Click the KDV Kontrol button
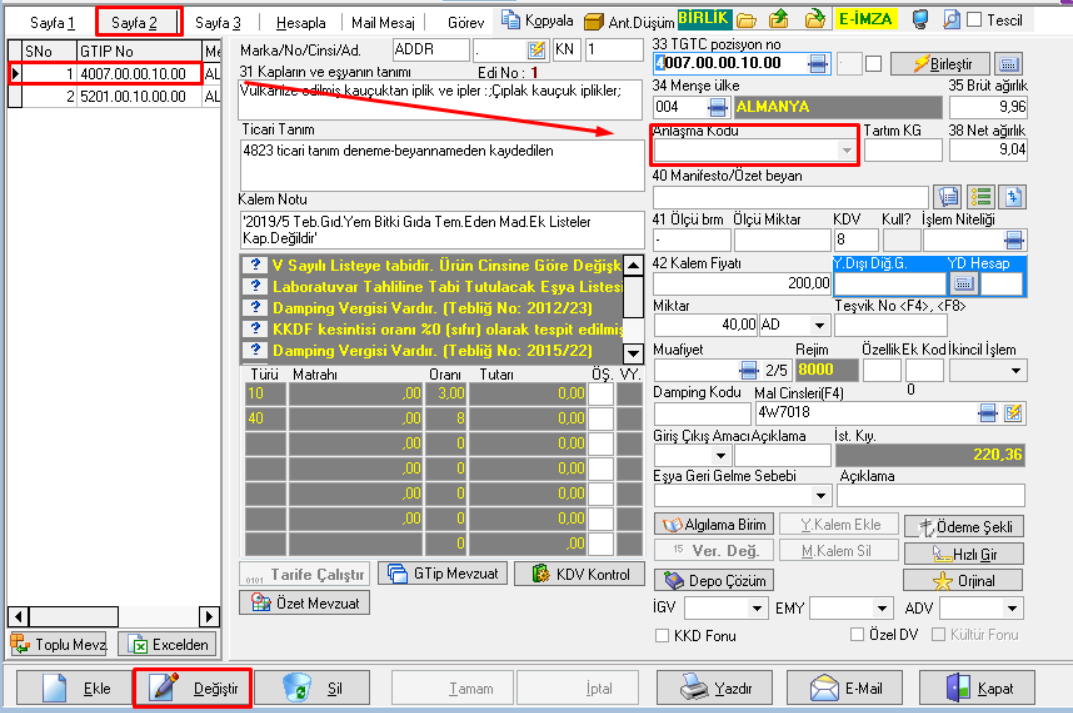This screenshot has width=1073, height=713. 579,573
